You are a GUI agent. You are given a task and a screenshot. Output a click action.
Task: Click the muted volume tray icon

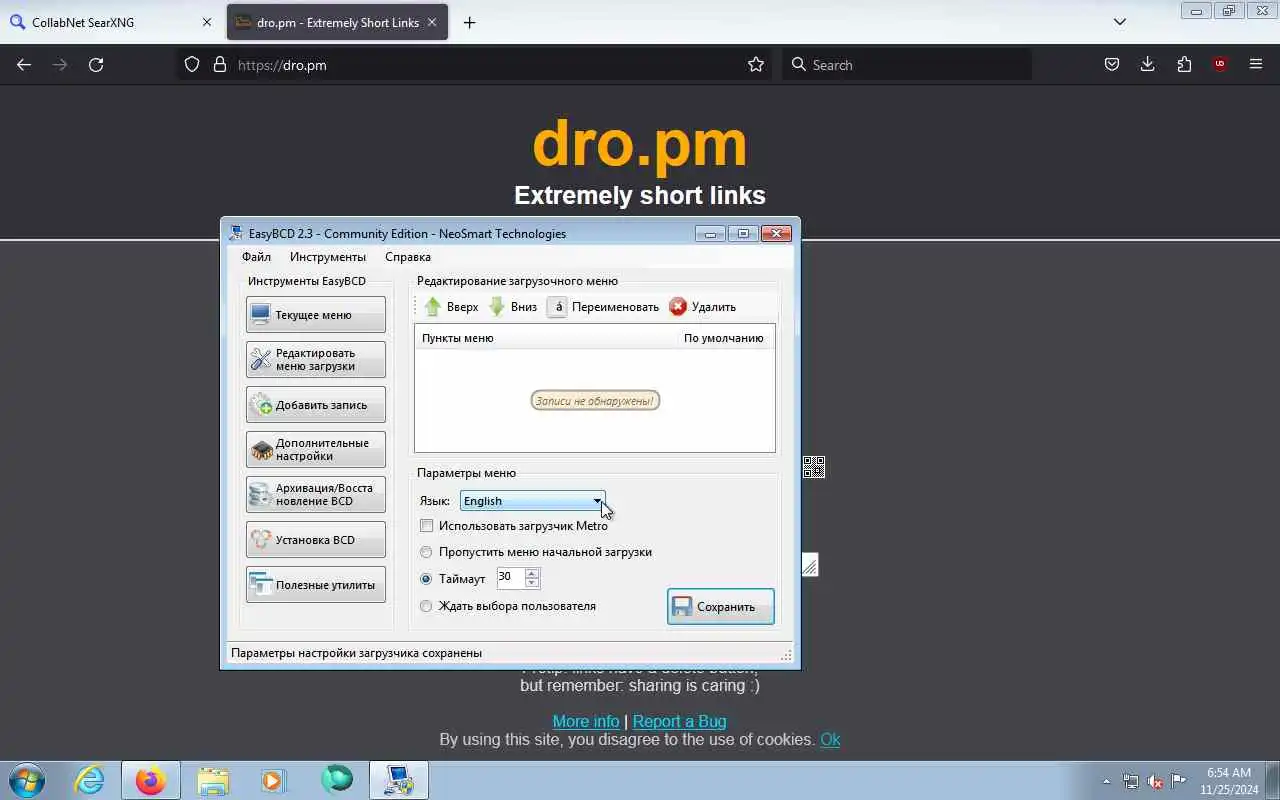click(1155, 781)
